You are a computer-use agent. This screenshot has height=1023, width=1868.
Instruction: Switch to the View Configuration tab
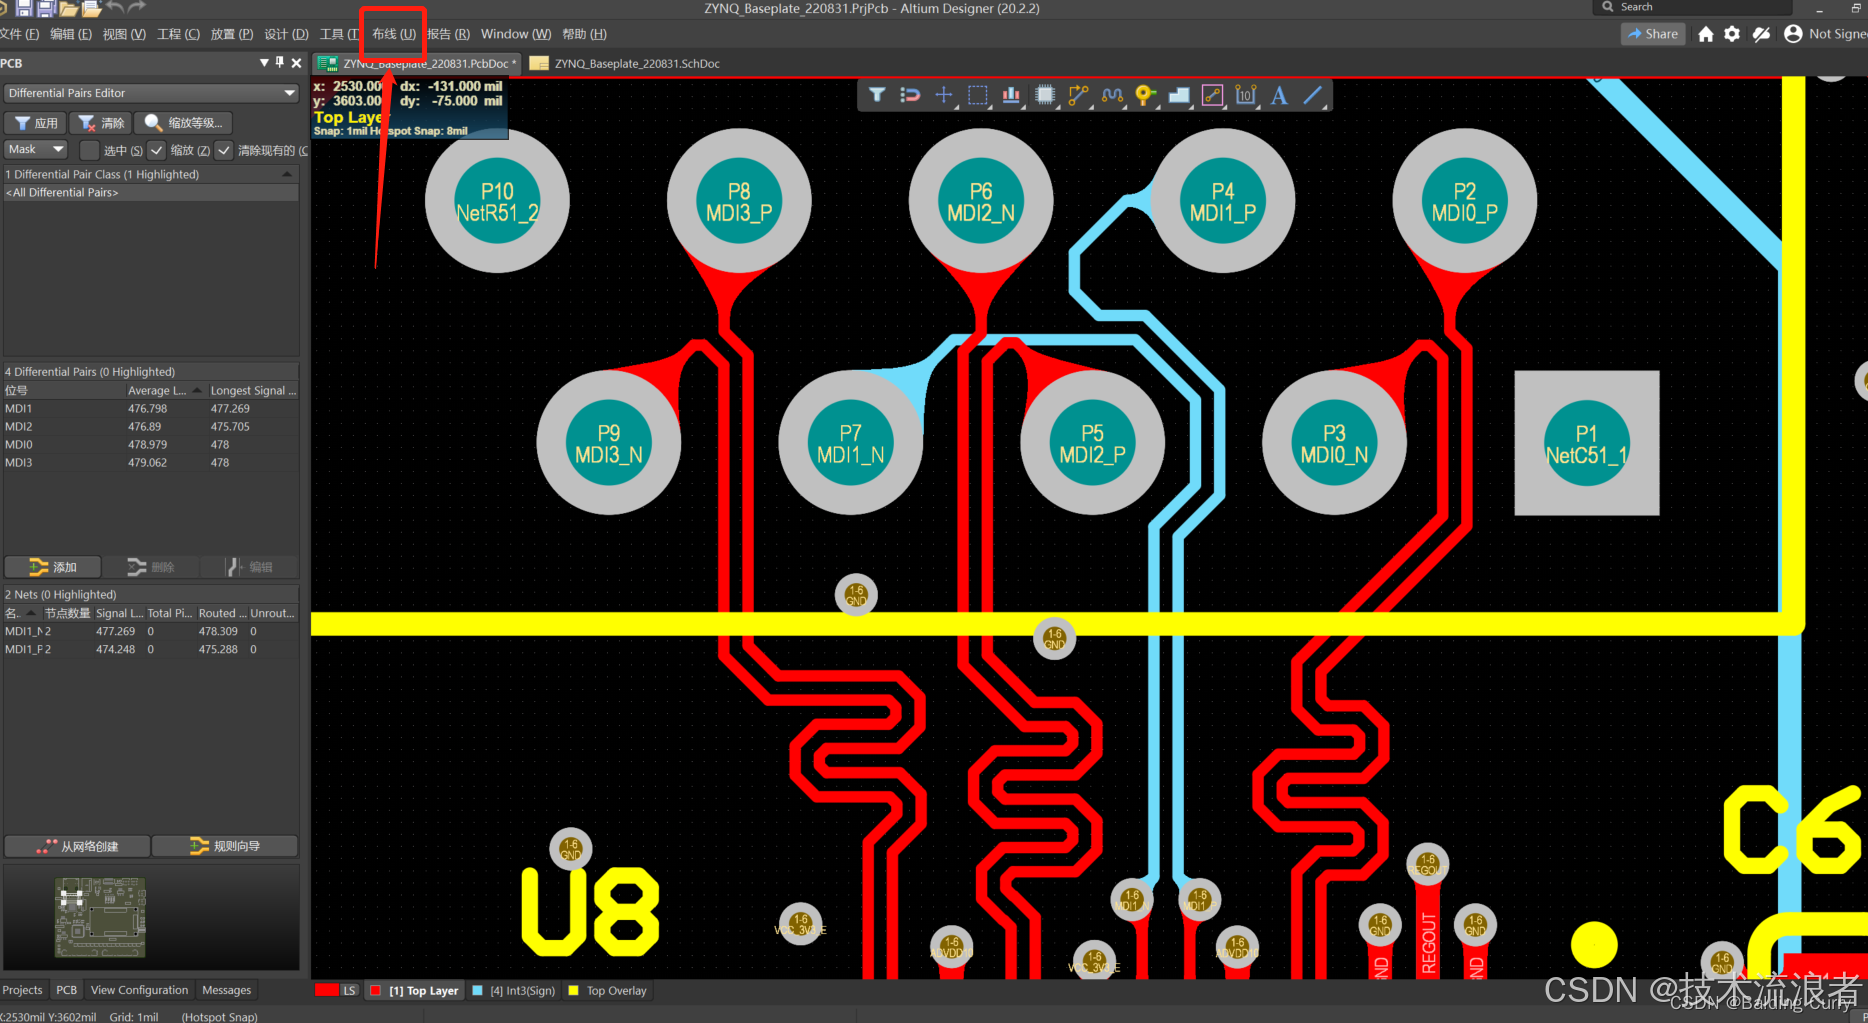coord(139,990)
